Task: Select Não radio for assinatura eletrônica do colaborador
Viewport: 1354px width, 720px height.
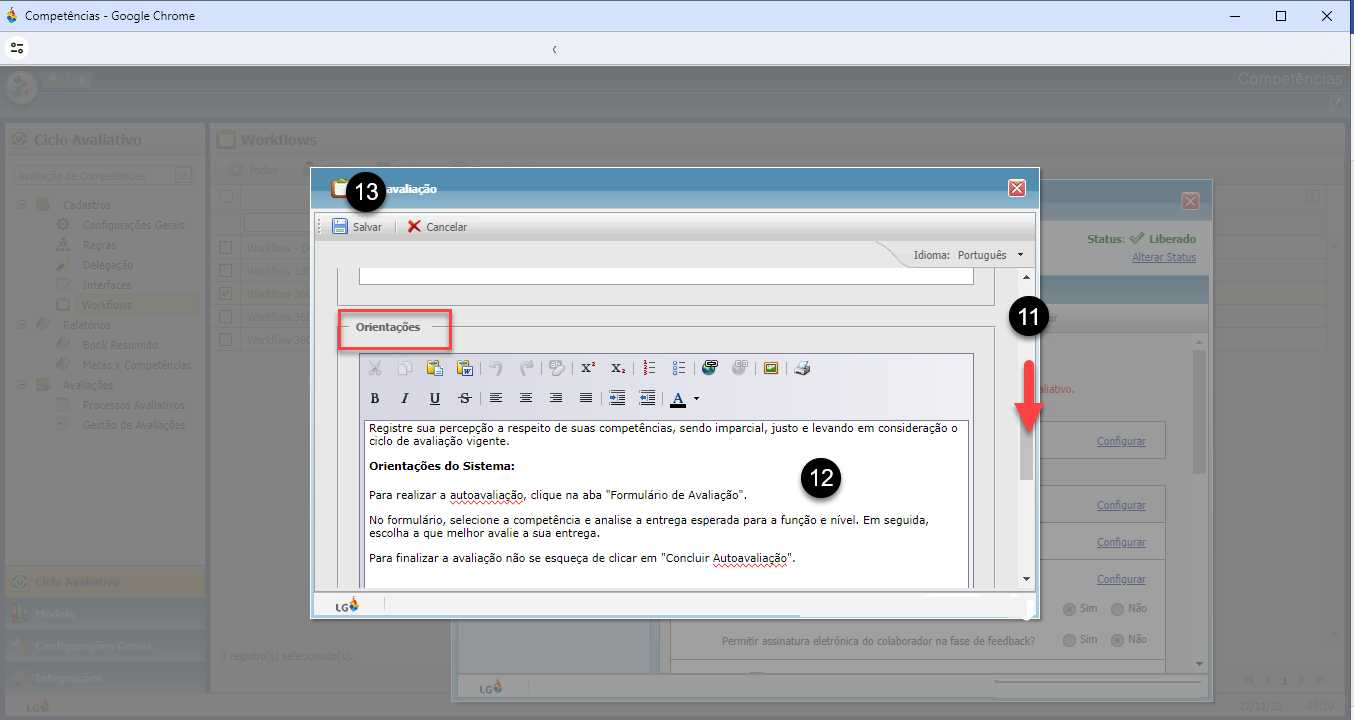Action: tap(1116, 639)
